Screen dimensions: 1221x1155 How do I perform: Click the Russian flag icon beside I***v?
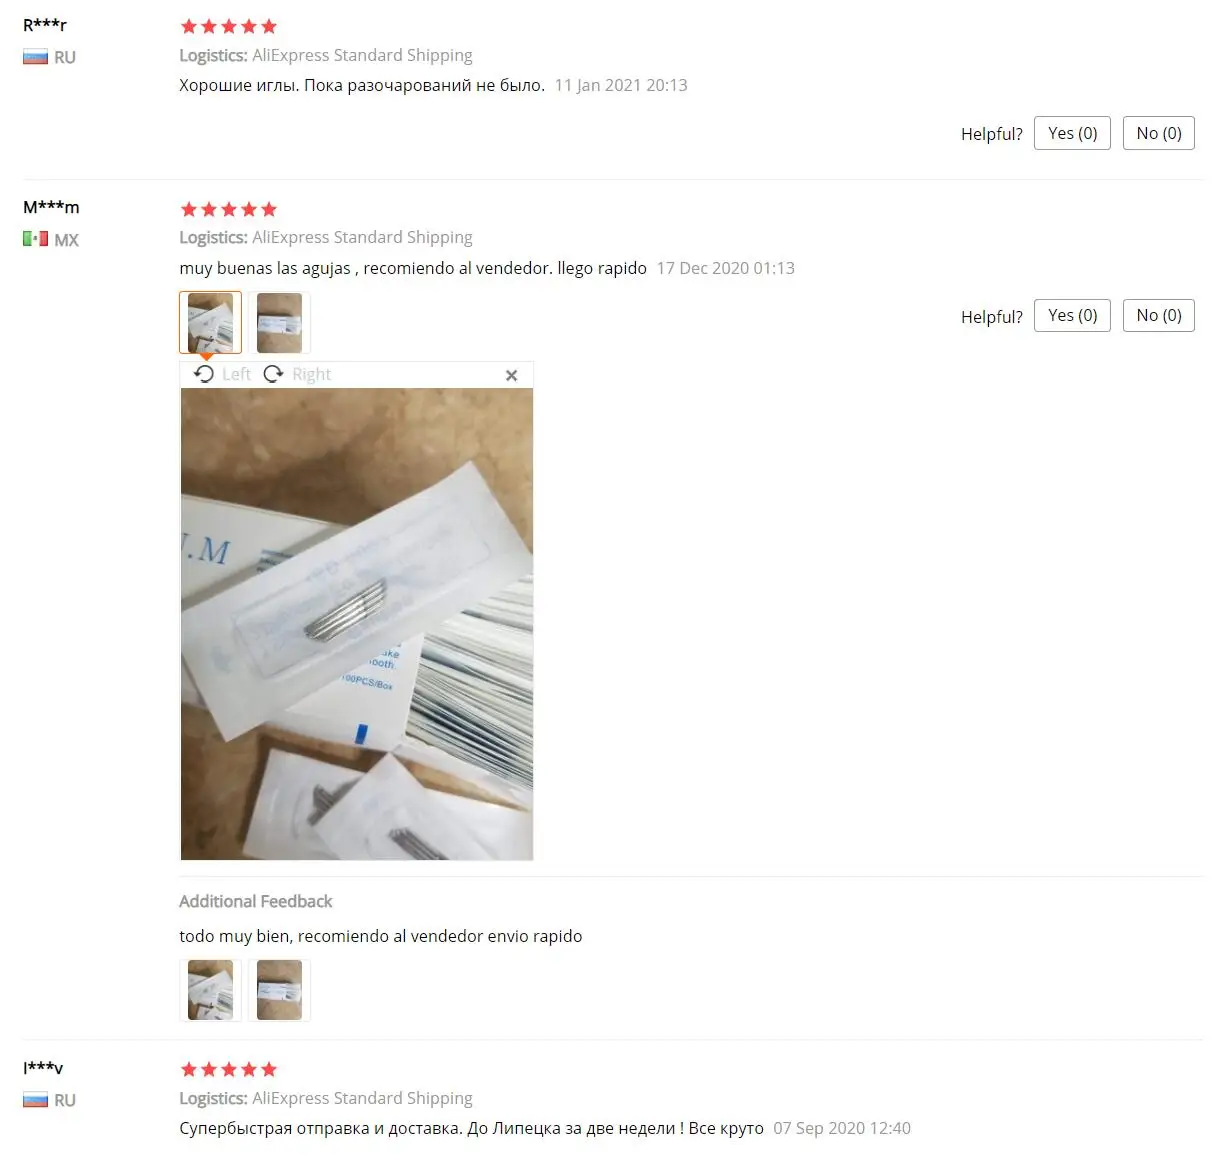click(x=36, y=1100)
